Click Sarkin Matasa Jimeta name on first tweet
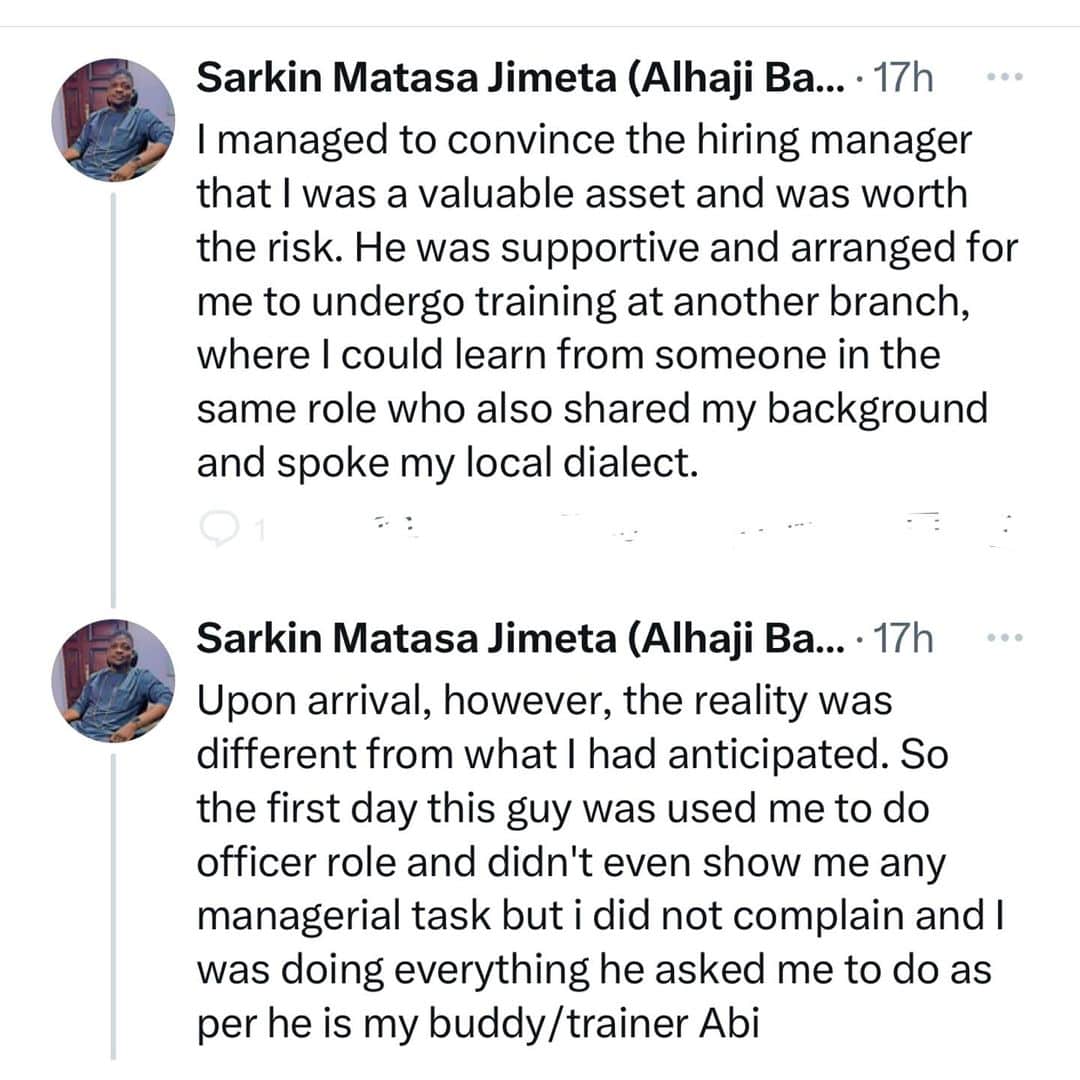1080x1080 pixels. pos(520,79)
